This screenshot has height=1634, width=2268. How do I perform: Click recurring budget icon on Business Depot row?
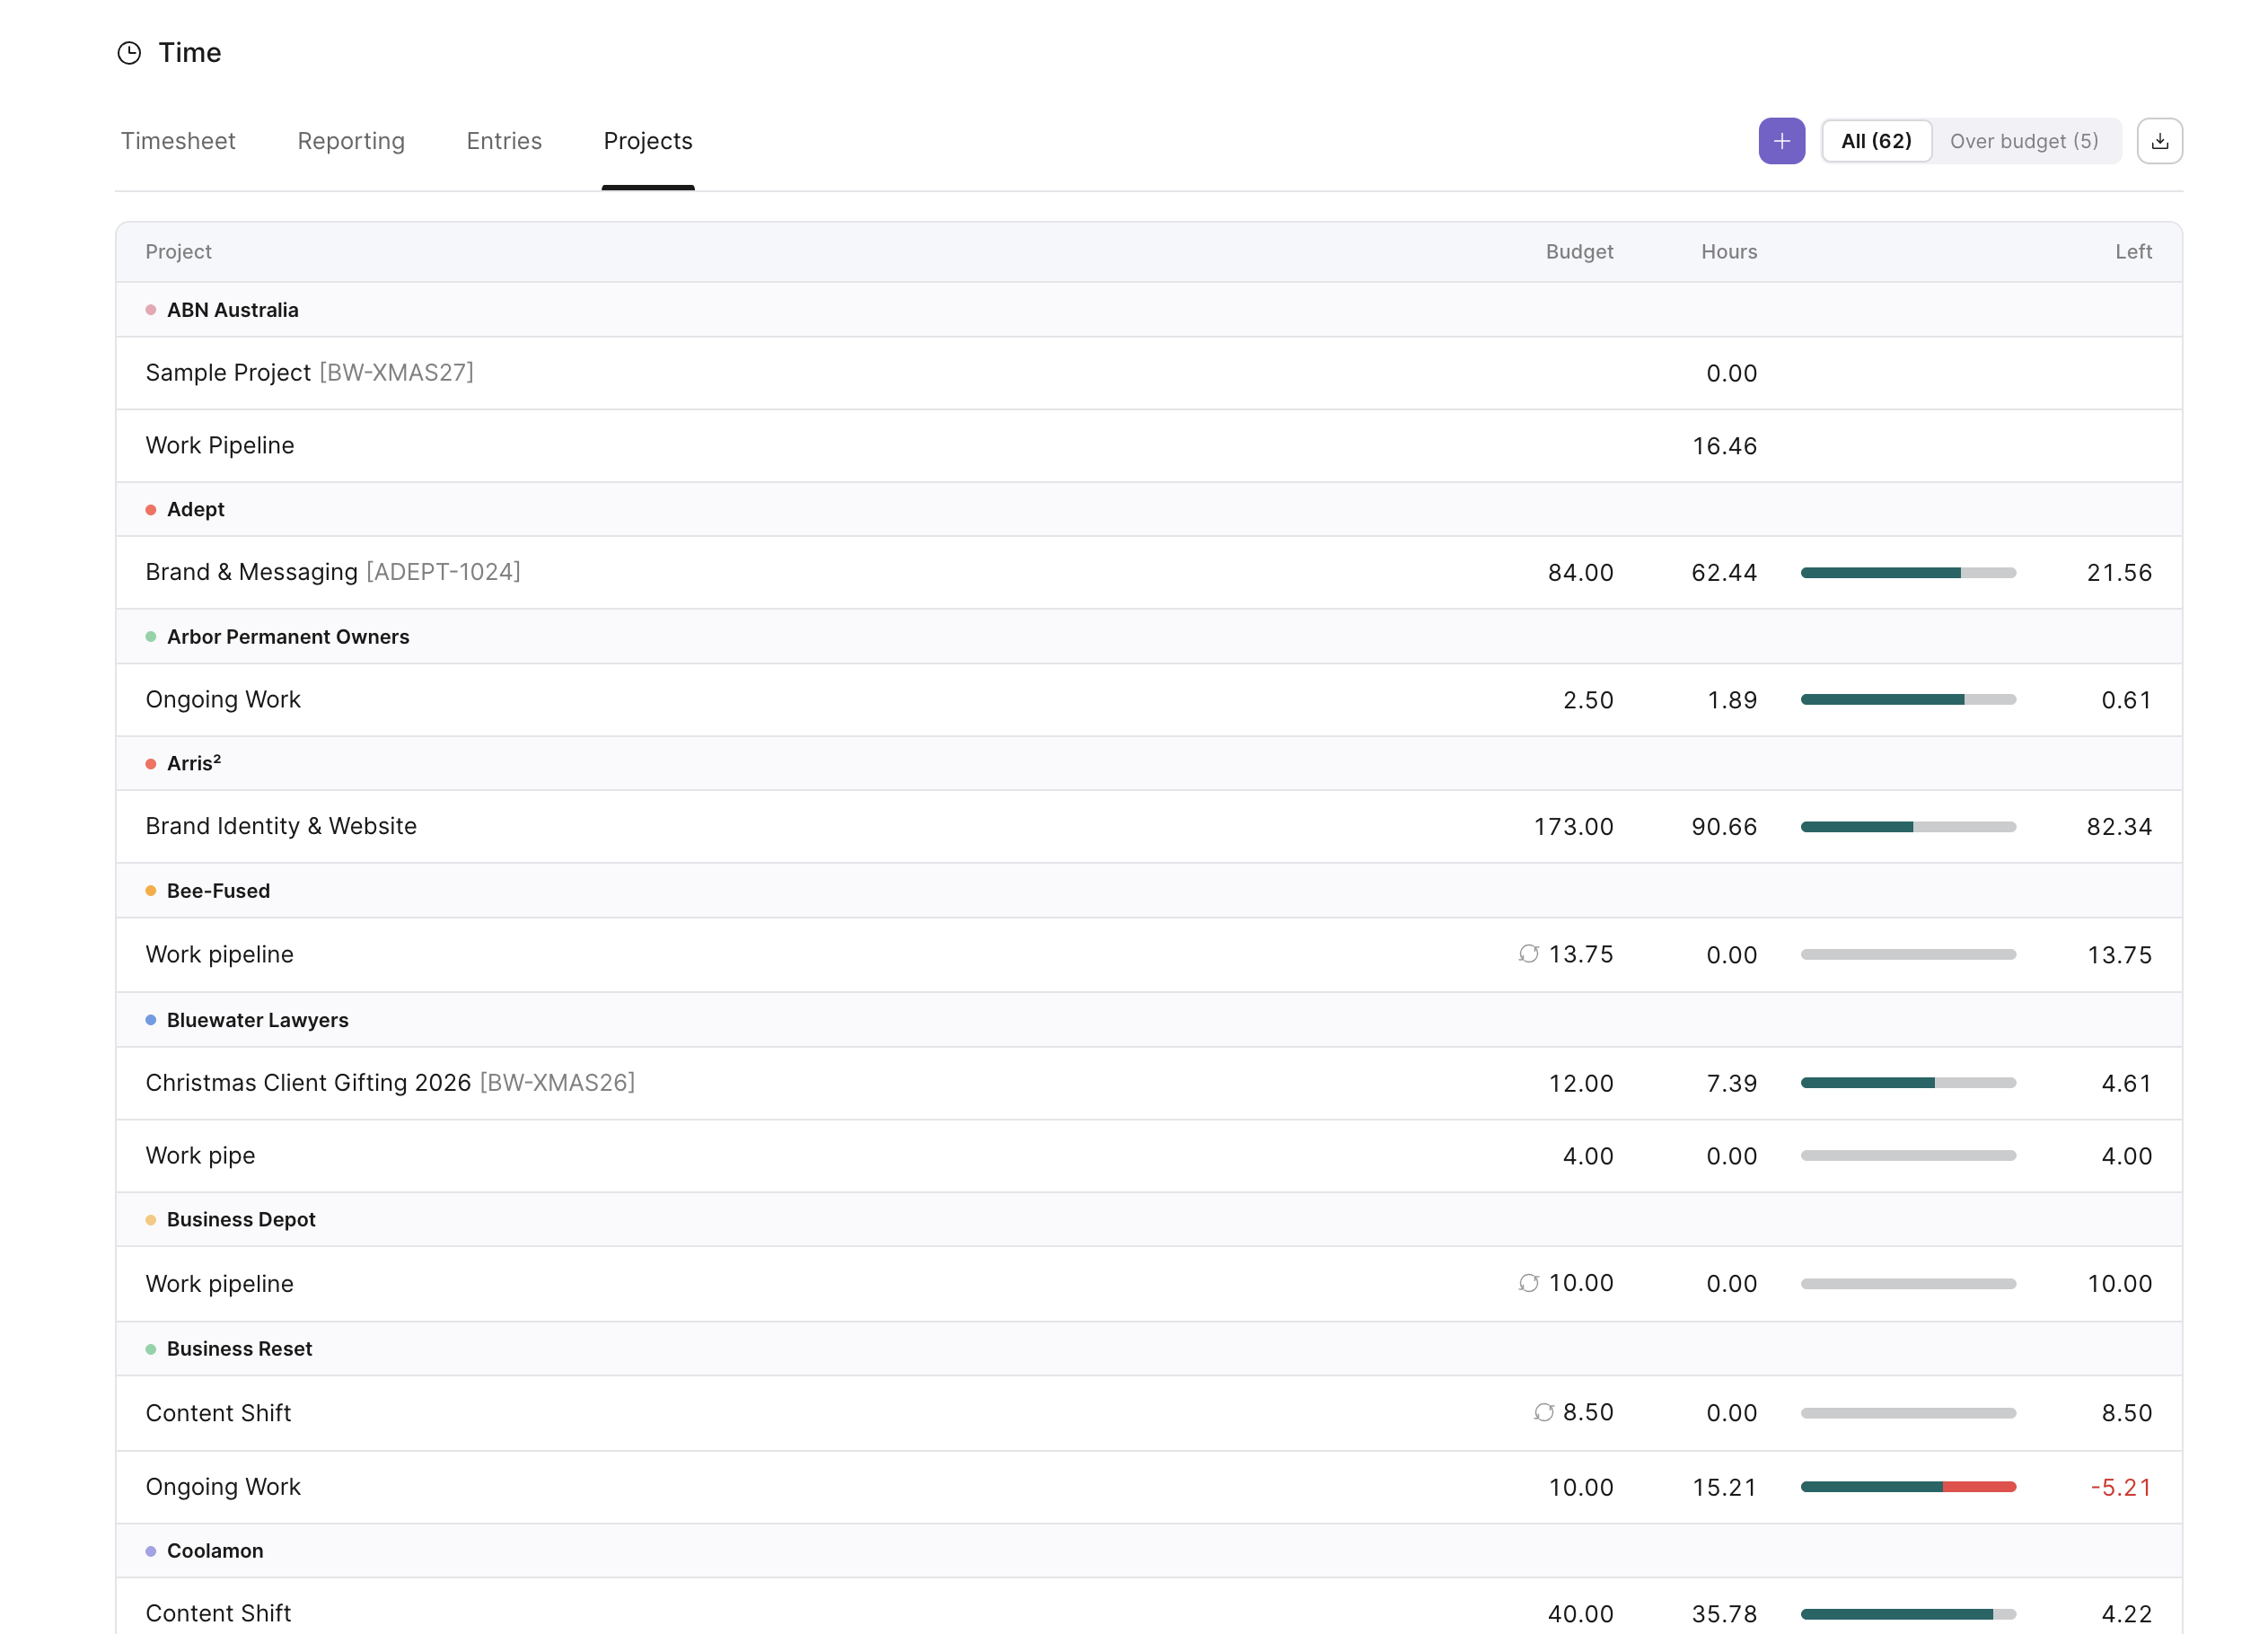pyautogui.click(x=1528, y=1283)
